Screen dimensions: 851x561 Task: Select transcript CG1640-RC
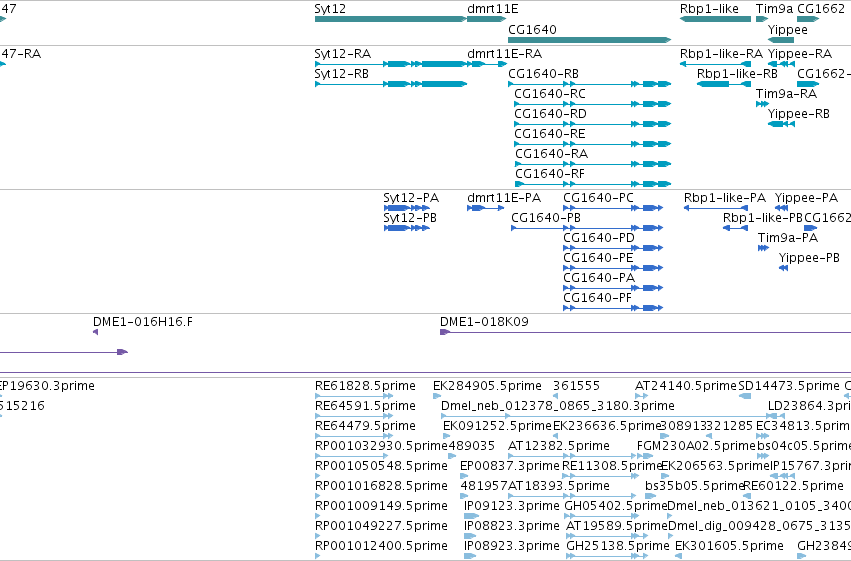pos(593,104)
